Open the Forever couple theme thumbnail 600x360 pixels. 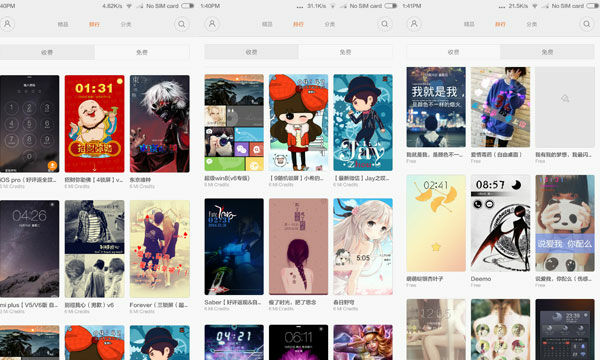160,249
